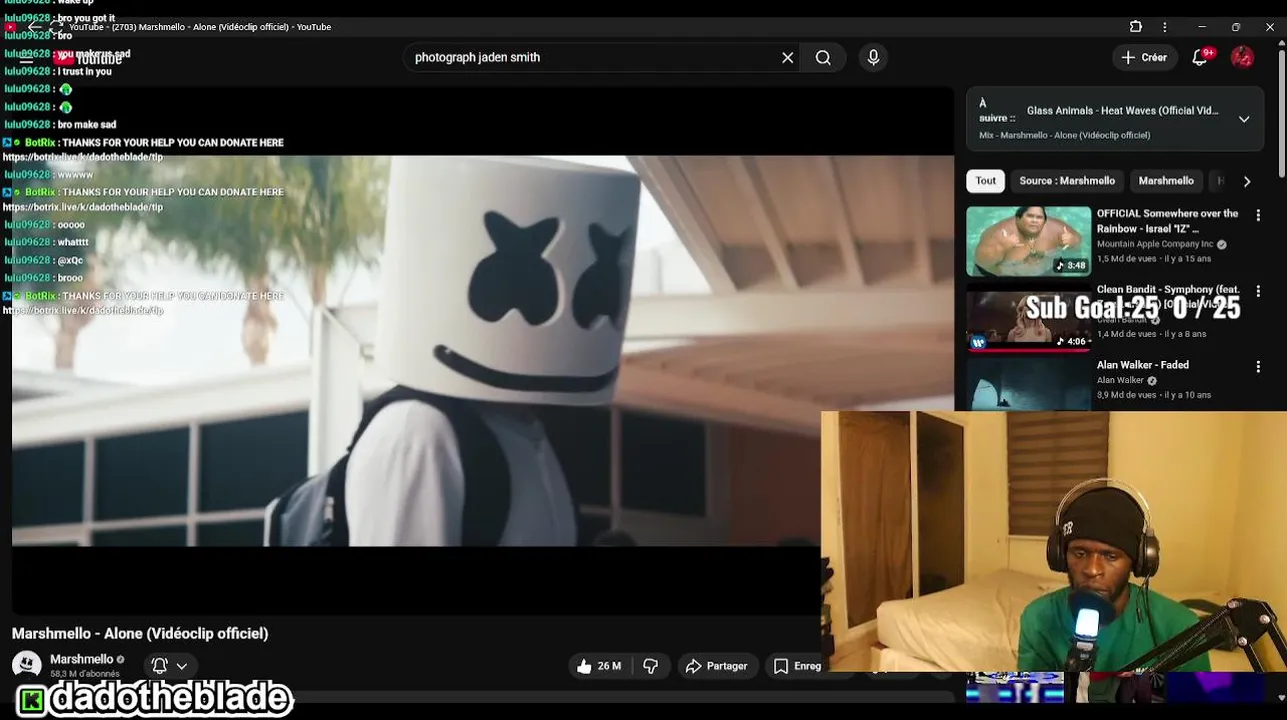The width and height of the screenshot is (1287, 720).
Task: Open the Alan Walker Faded thumbnail
Action: tap(1028, 384)
